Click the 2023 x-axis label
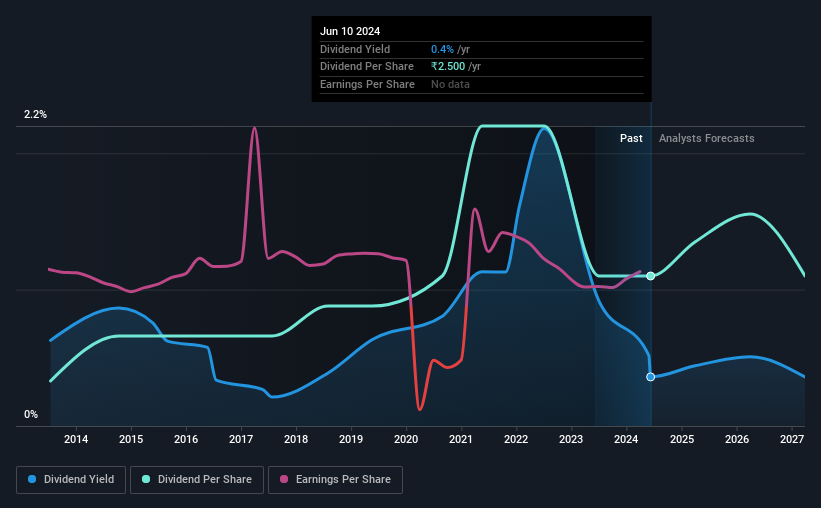The width and height of the screenshot is (821, 508). tap(571, 439)
